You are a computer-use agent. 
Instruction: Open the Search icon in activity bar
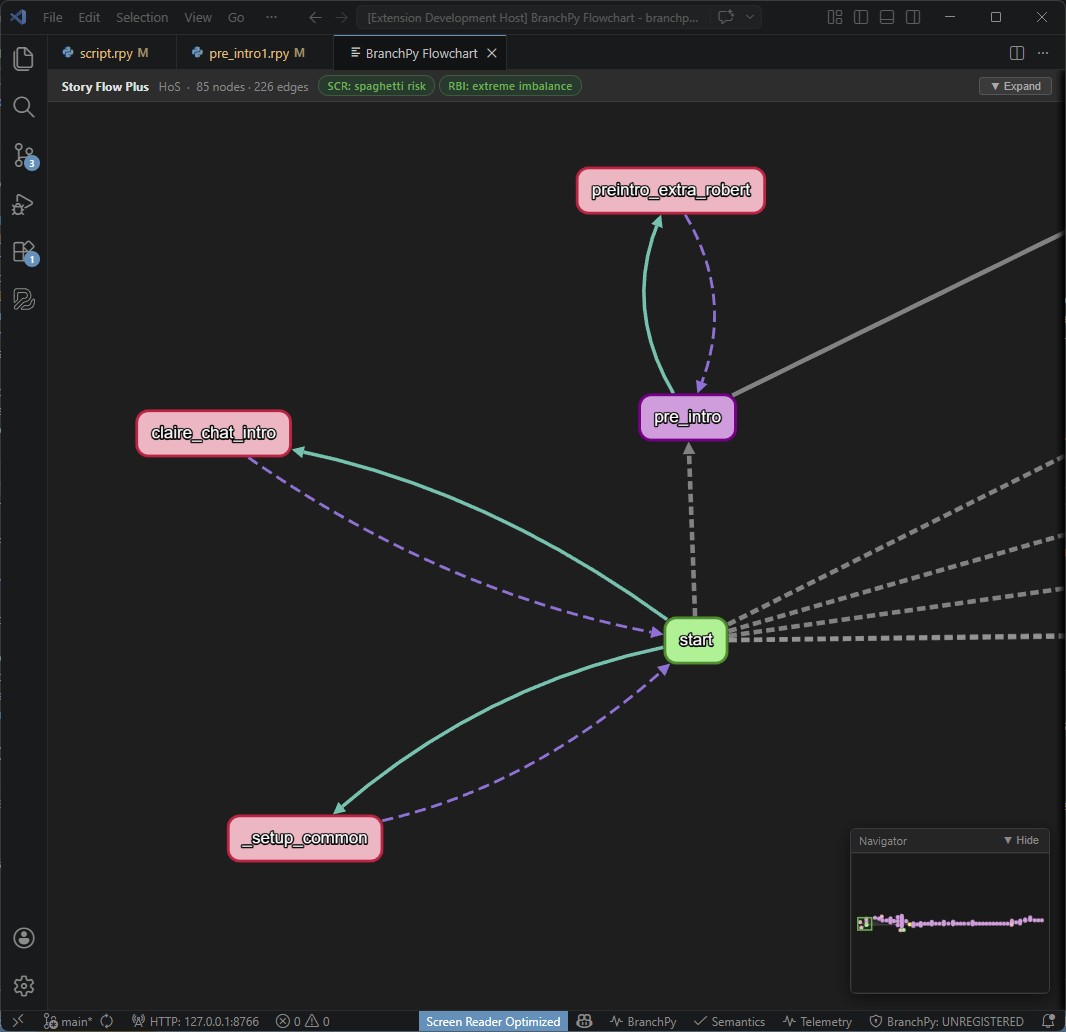tap(23, 107)
